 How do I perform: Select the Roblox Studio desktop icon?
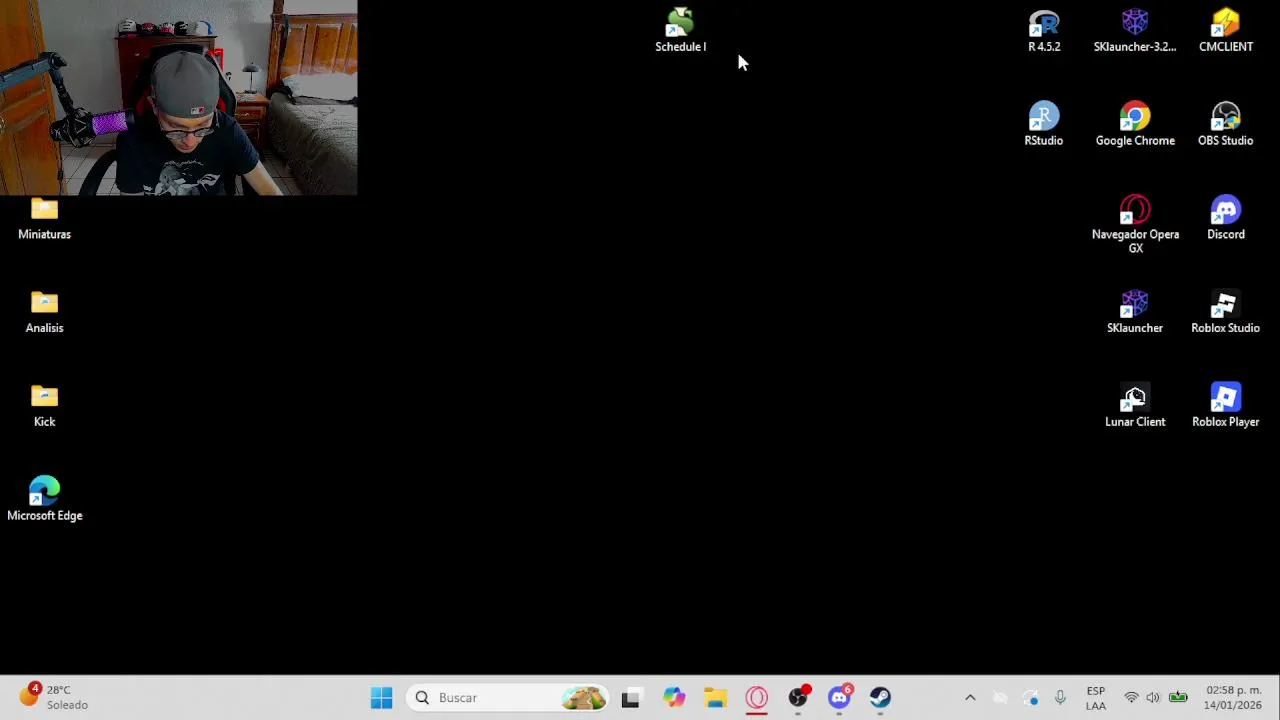1226,312
